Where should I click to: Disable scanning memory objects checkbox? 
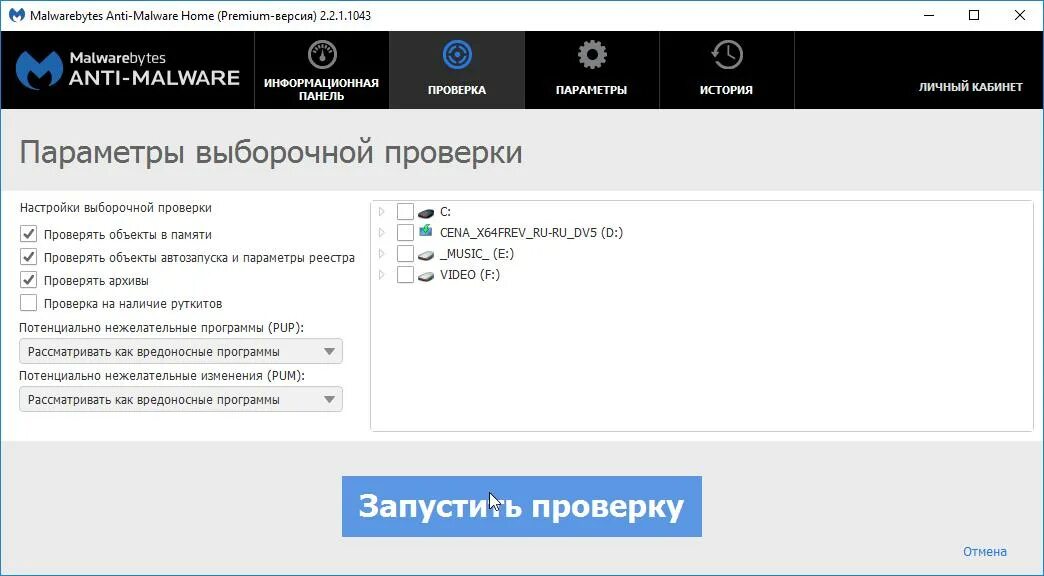29,234
